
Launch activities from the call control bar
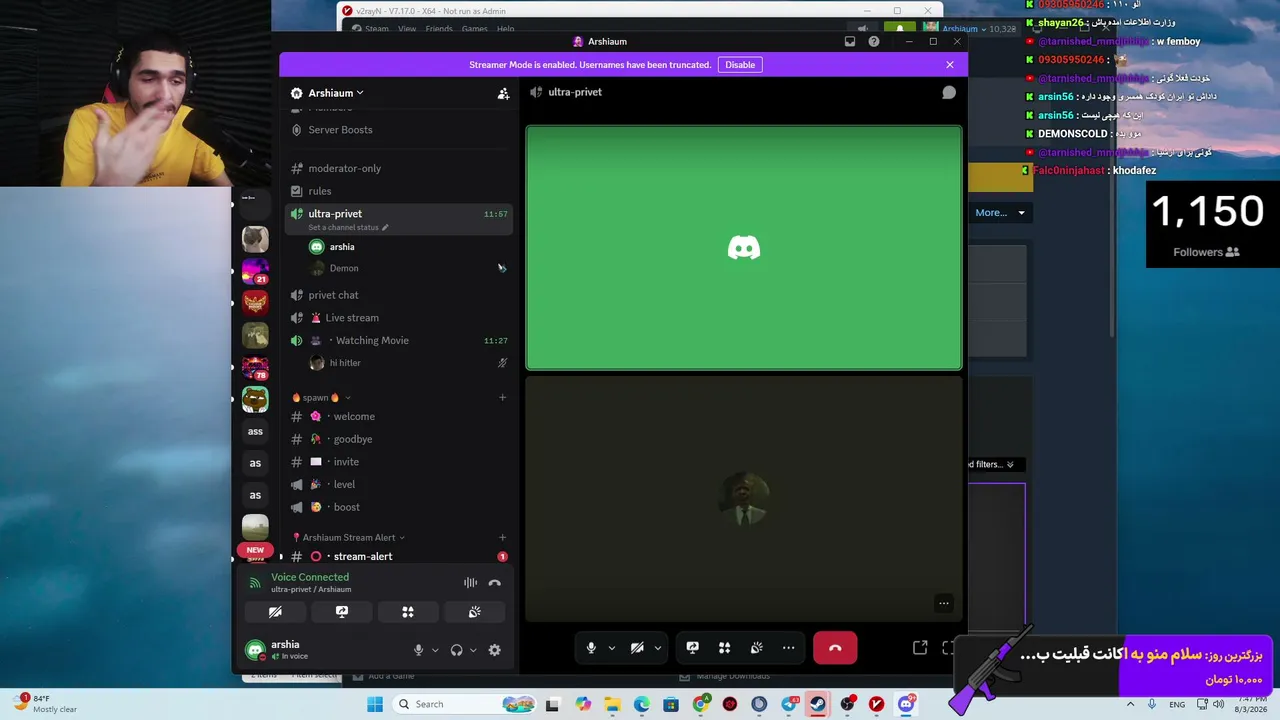click(x=724, y=648)
